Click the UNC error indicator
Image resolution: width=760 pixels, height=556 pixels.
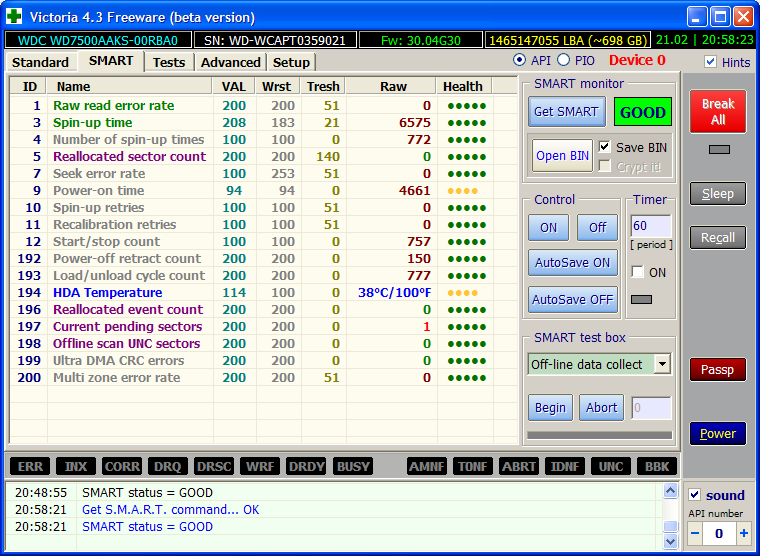click(611, 466)
